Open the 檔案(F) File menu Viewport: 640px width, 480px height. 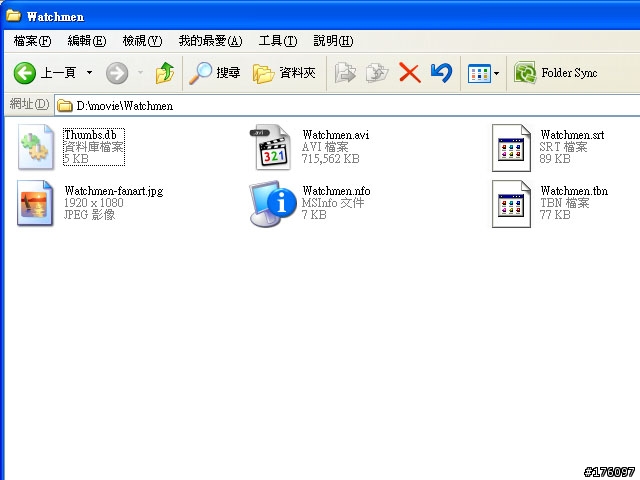tap(32, 41)
